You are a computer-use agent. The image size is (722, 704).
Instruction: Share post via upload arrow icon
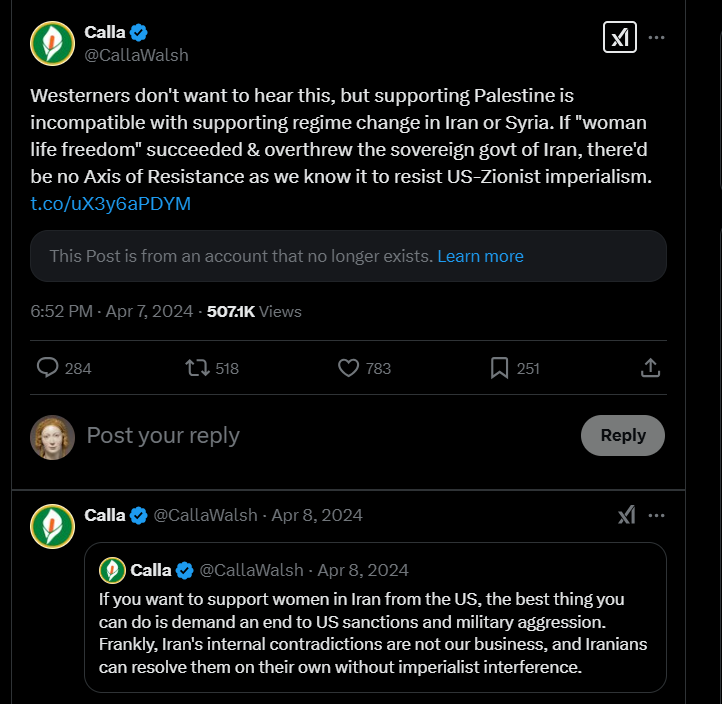[650, 368]
